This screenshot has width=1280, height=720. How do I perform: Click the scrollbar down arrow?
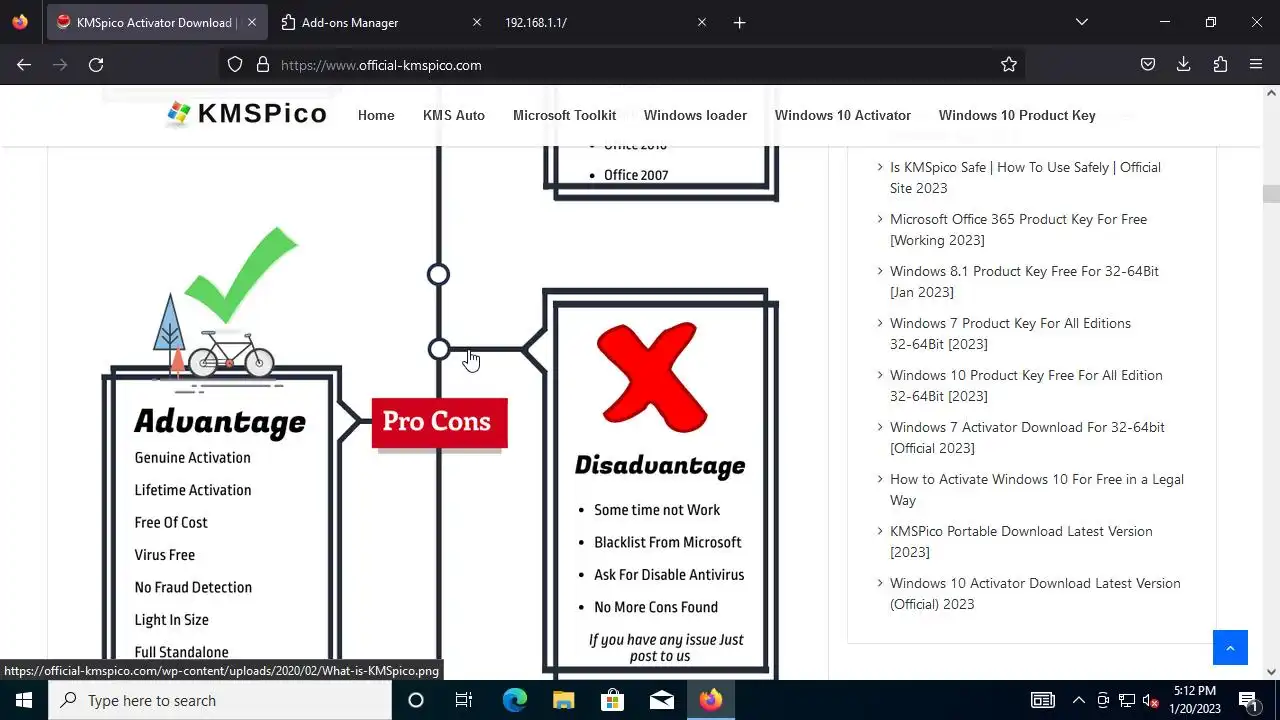(x=1271, y=672)
